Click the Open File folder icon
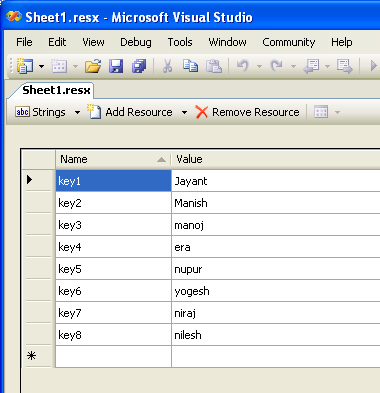This screenshot has width=380, height=393. pos(93,66)
